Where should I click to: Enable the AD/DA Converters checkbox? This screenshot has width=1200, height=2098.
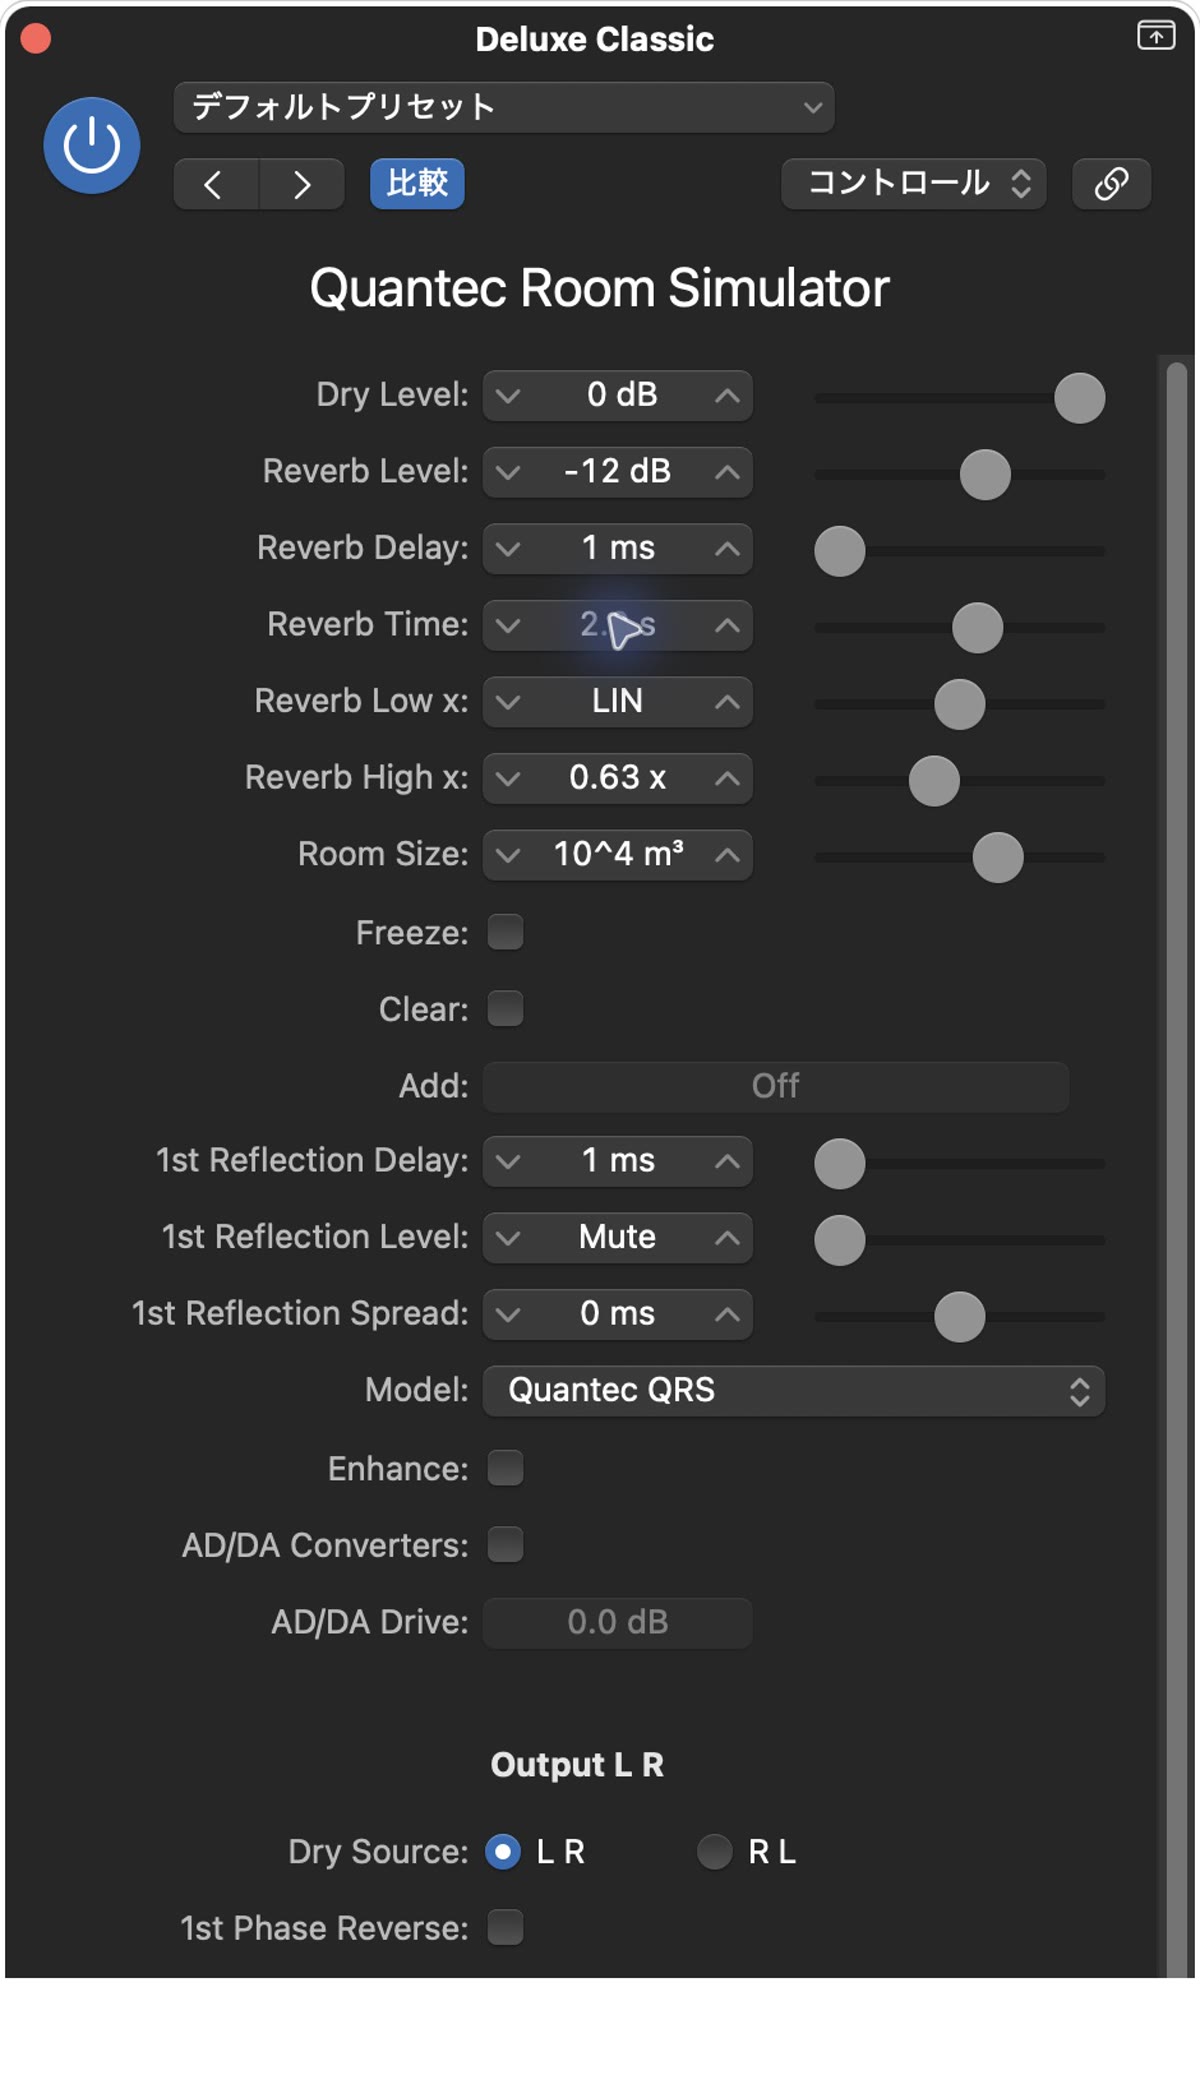[x=505, y=1545]
